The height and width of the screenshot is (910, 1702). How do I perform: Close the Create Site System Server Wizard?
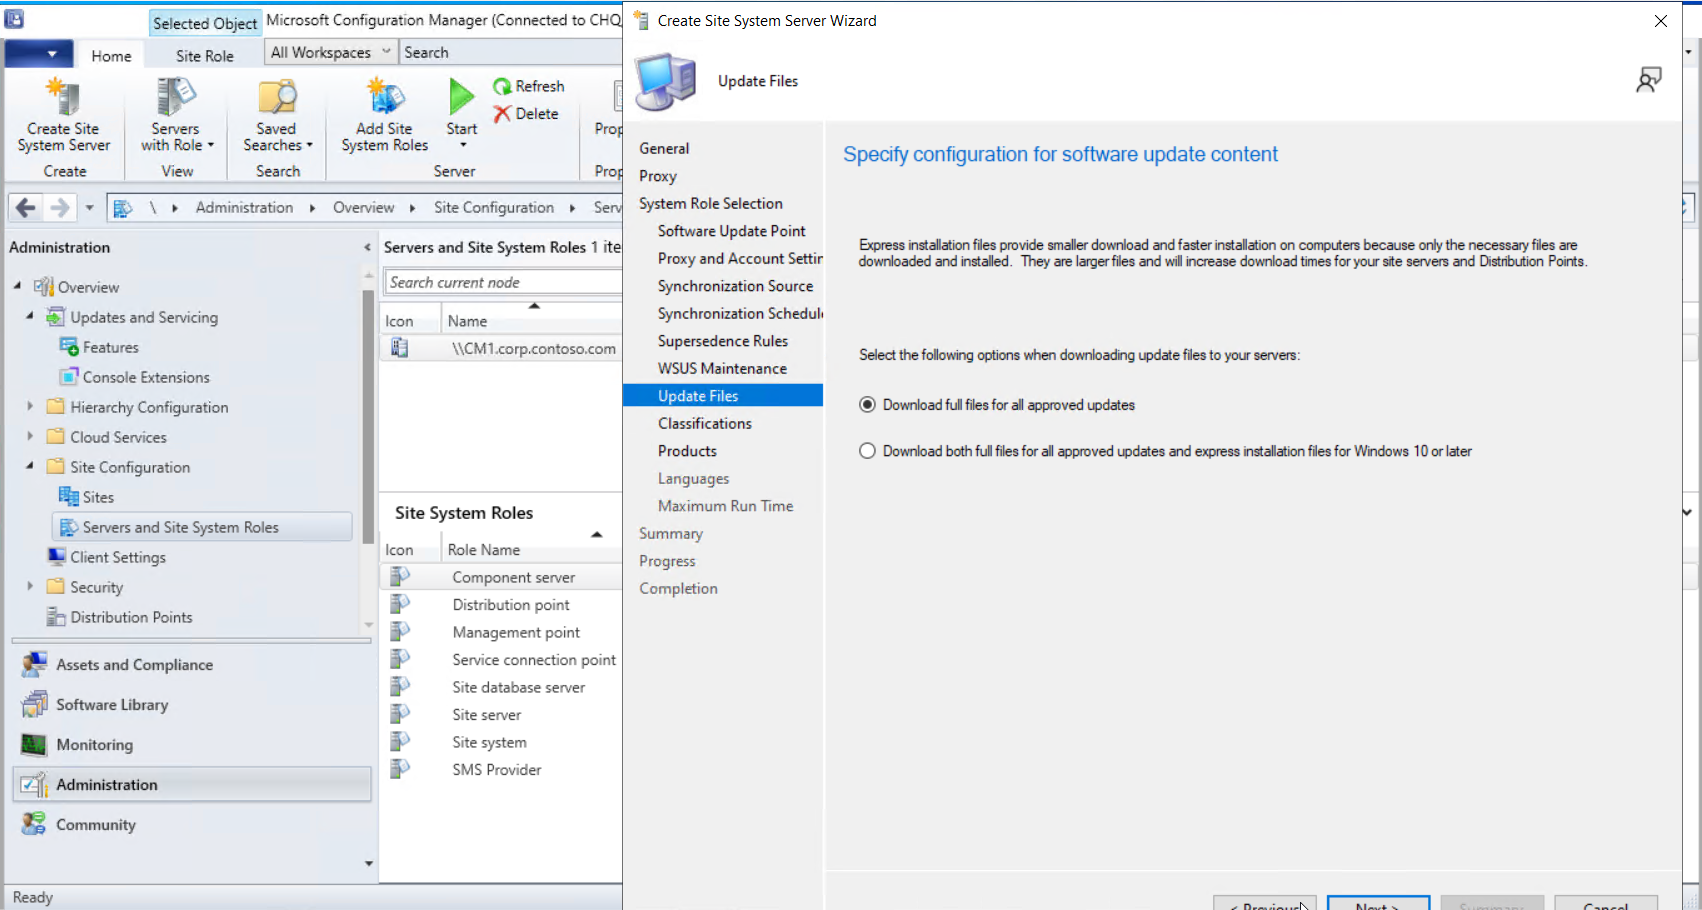point(1661,20)
